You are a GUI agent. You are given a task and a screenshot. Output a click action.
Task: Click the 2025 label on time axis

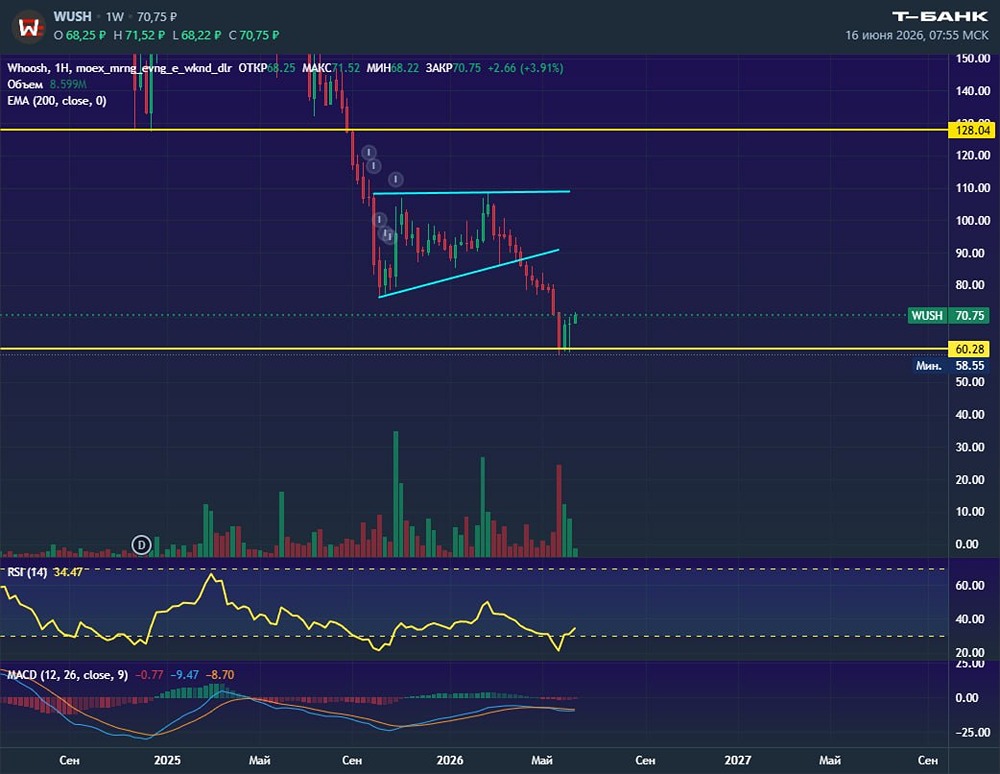(x=167, y=760)
